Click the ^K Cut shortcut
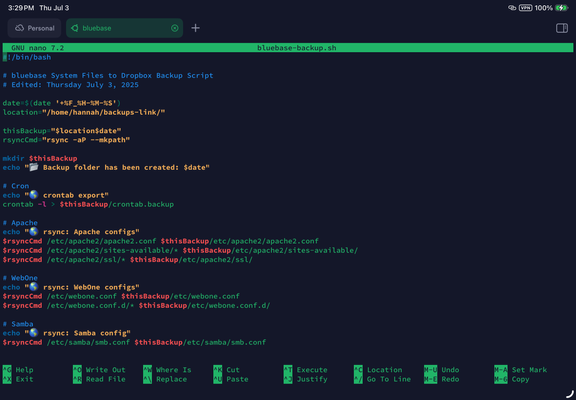The height and width of the screenshot is (400, 576). tap(226, 370)
